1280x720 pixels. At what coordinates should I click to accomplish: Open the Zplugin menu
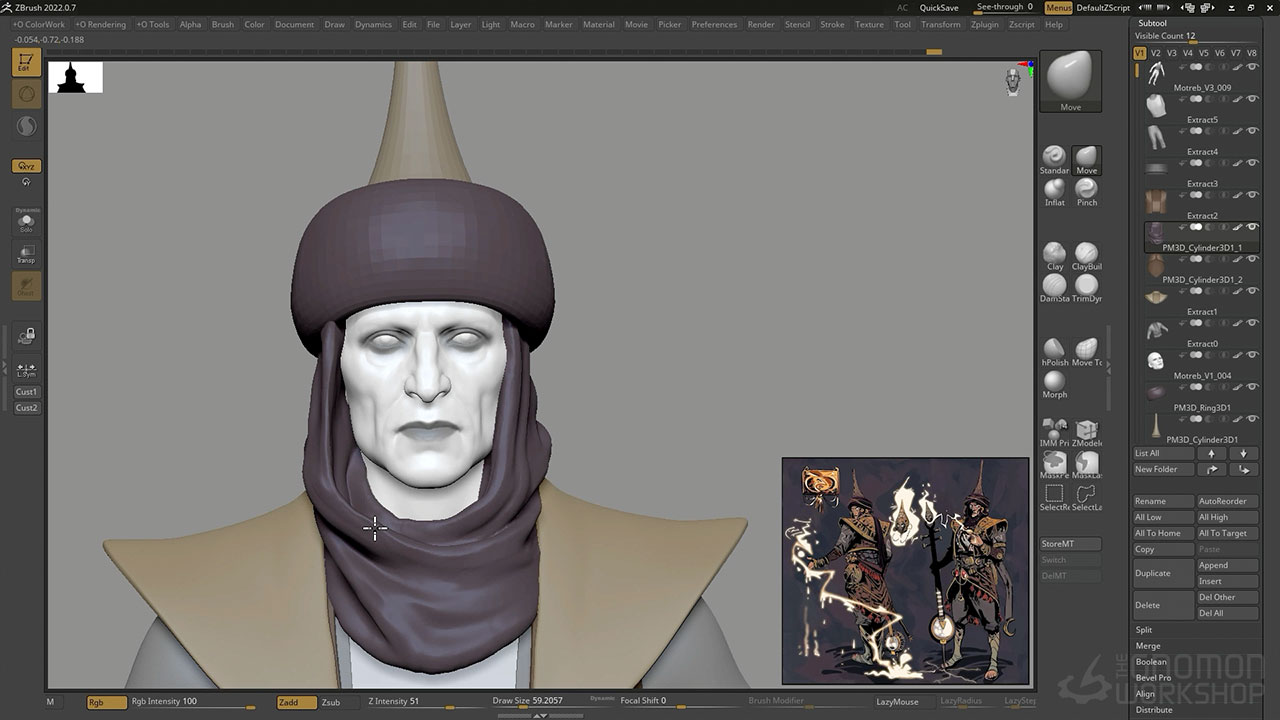tap(984, 24)
